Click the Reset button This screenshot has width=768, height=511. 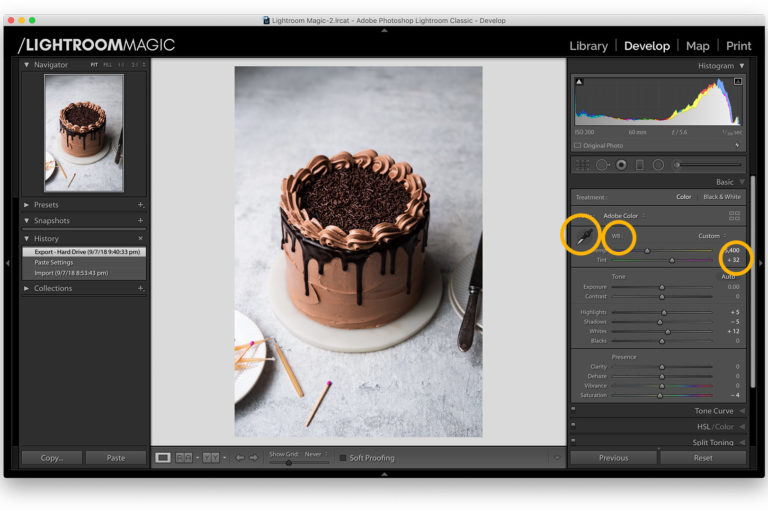[703, 458]
